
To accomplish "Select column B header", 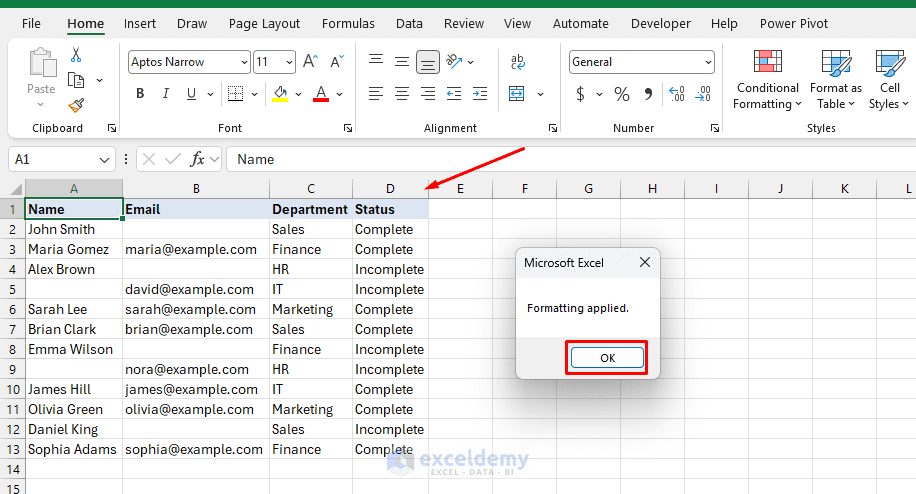I will coord(196,189).
